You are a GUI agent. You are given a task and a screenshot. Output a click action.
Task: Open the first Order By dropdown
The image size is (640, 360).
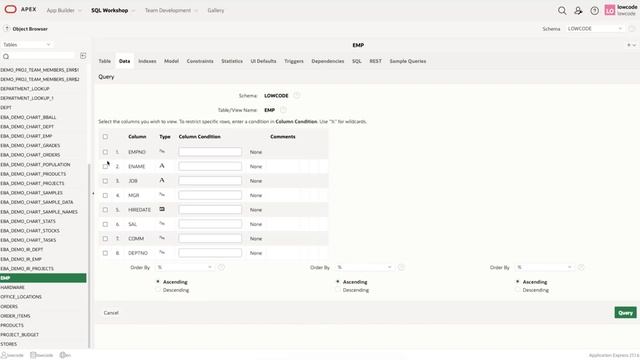[x=185, y=267]
